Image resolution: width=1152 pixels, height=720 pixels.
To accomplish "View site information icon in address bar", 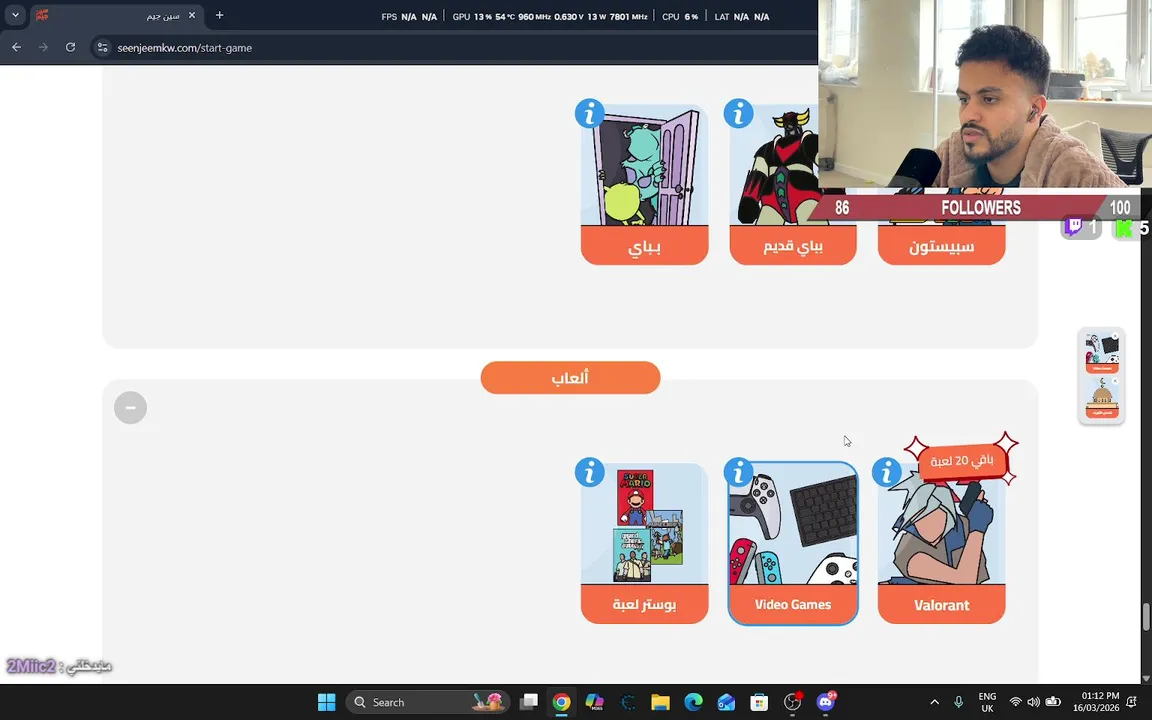I will click(103, 47).
